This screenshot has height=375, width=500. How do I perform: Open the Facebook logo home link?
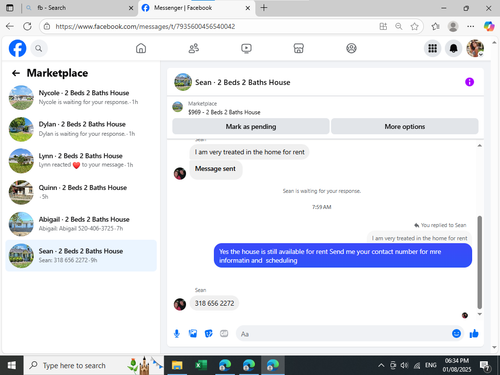point(17,48)
